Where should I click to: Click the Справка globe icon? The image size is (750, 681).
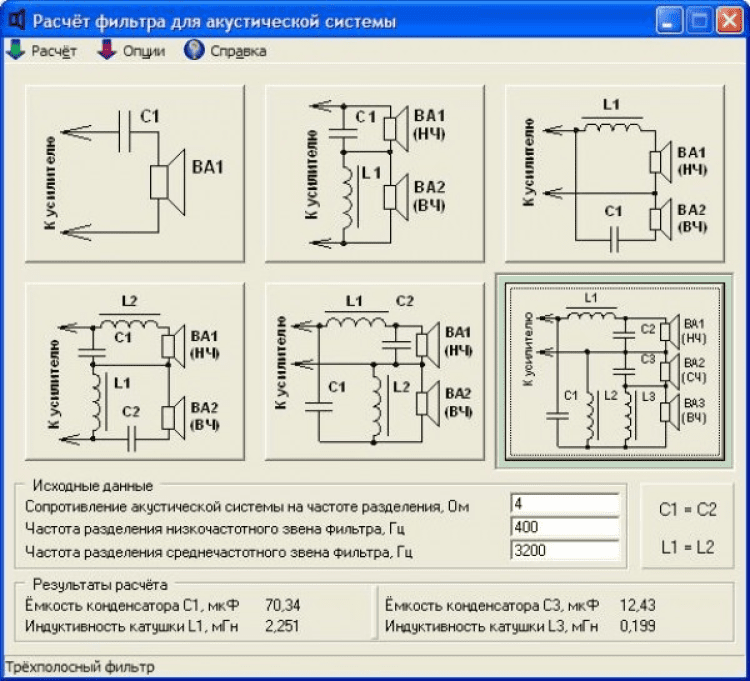194,50
